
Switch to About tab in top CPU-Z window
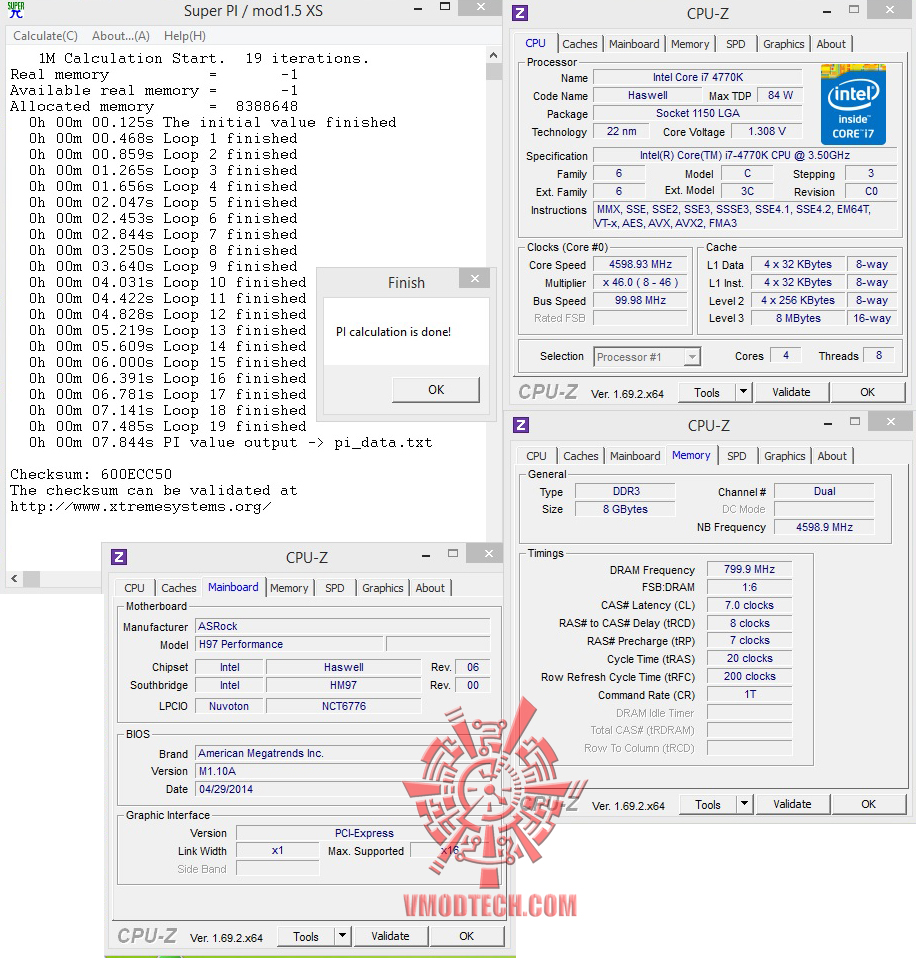click(831, 44)
